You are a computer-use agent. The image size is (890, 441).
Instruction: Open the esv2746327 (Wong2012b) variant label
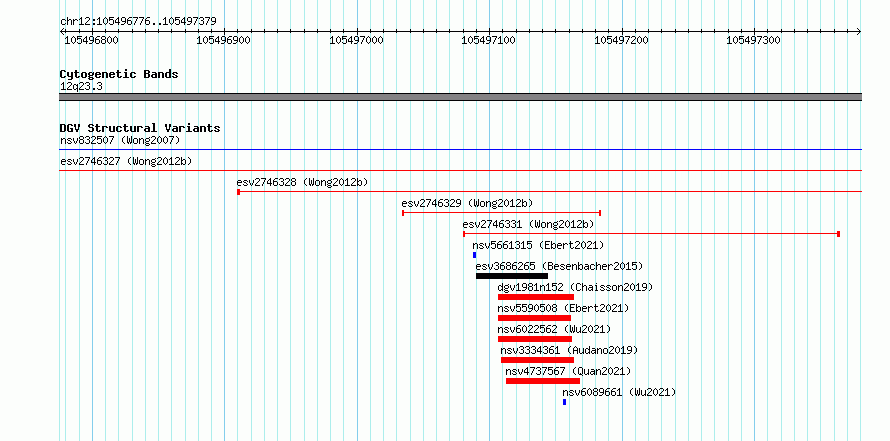[126, 161]
